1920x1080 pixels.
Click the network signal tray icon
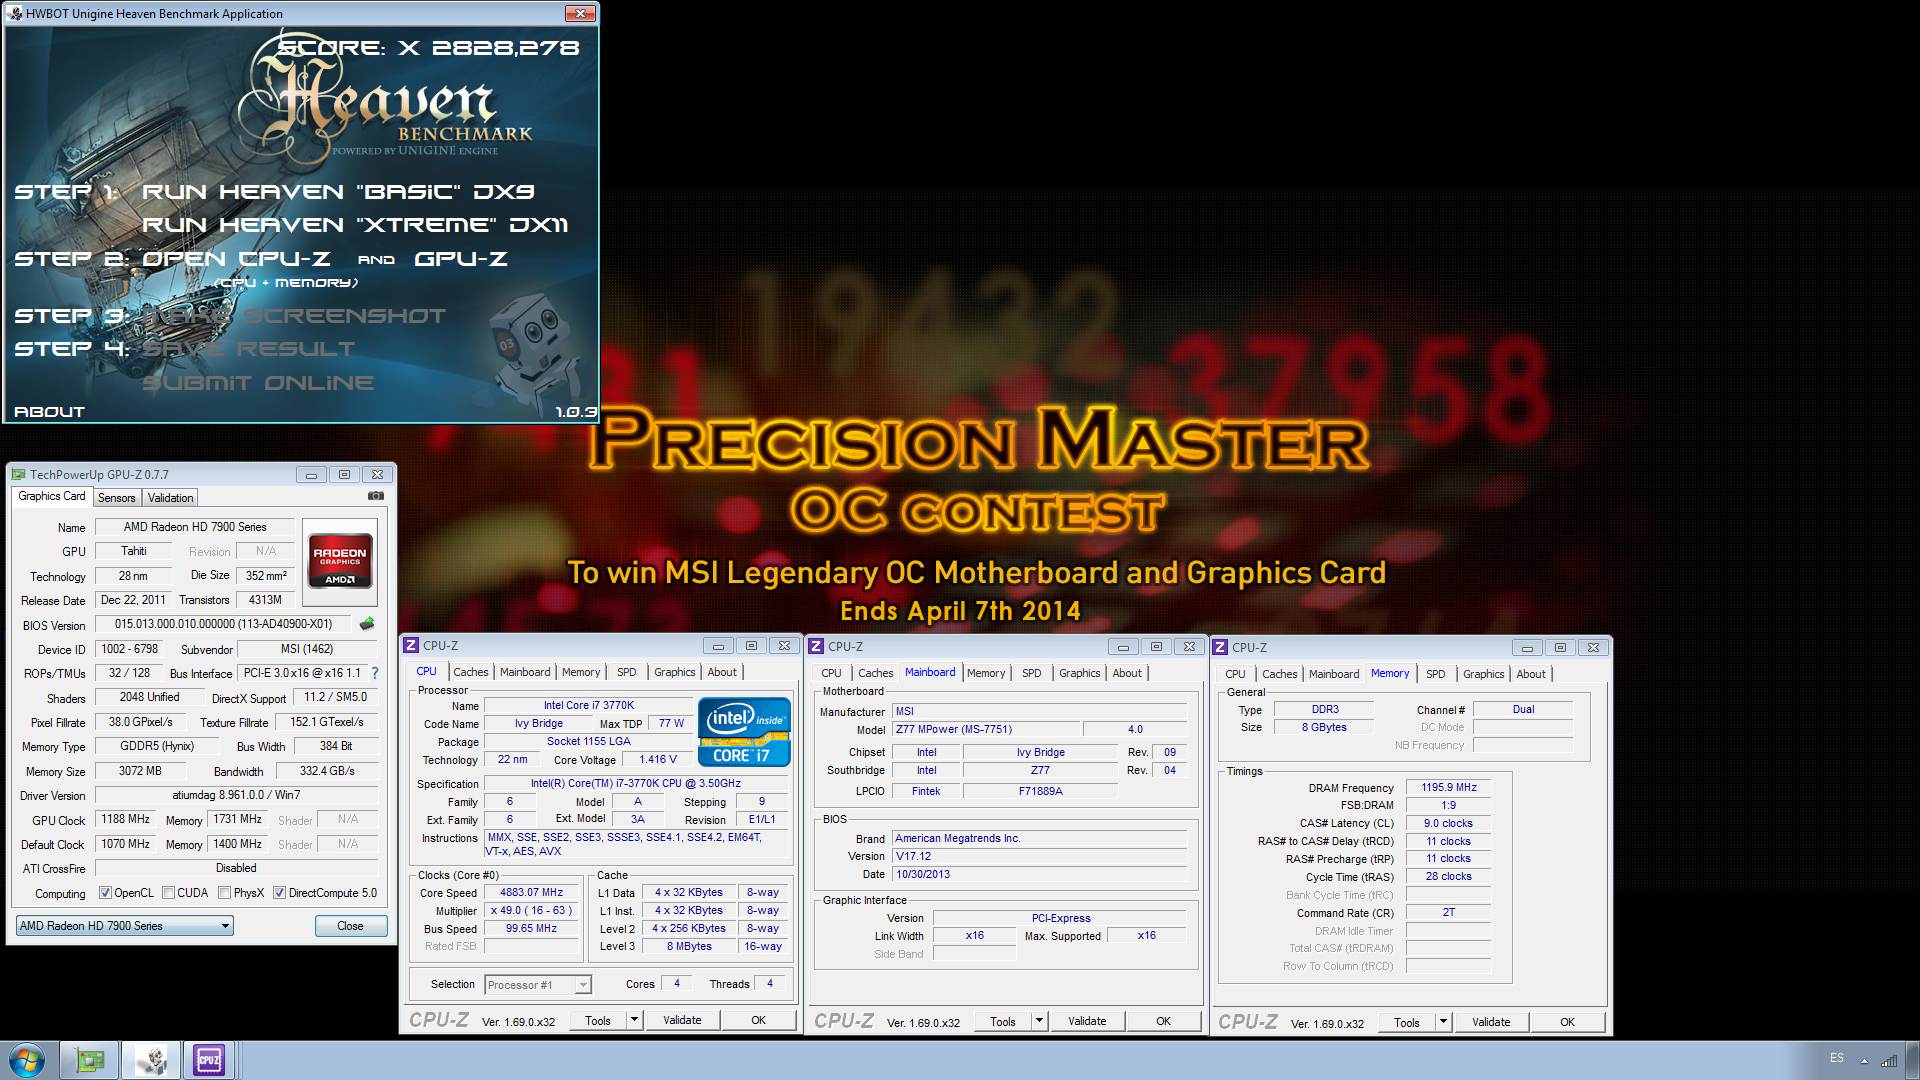coord(1889,1060)
